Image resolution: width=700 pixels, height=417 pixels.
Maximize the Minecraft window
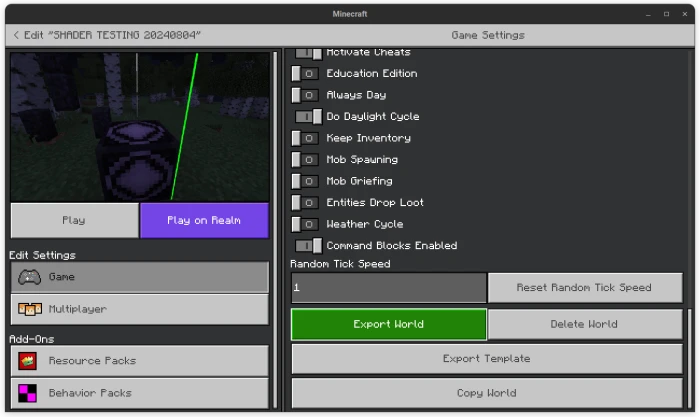pos(667,14)
